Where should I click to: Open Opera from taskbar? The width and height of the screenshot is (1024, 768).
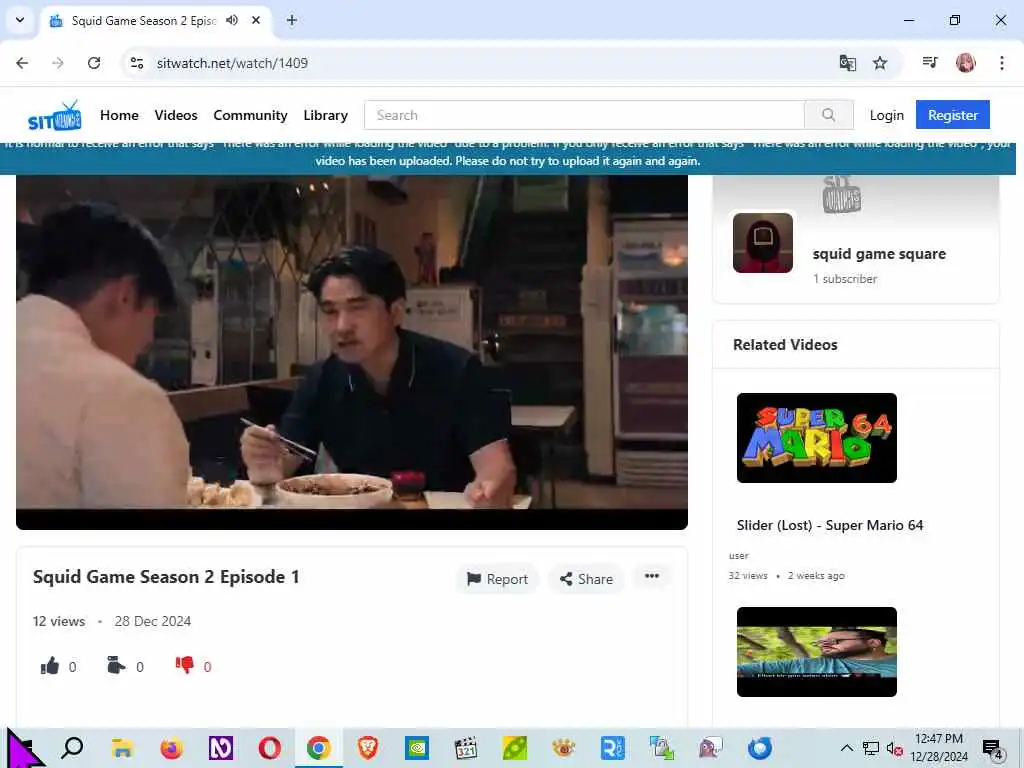click(270, 748)
